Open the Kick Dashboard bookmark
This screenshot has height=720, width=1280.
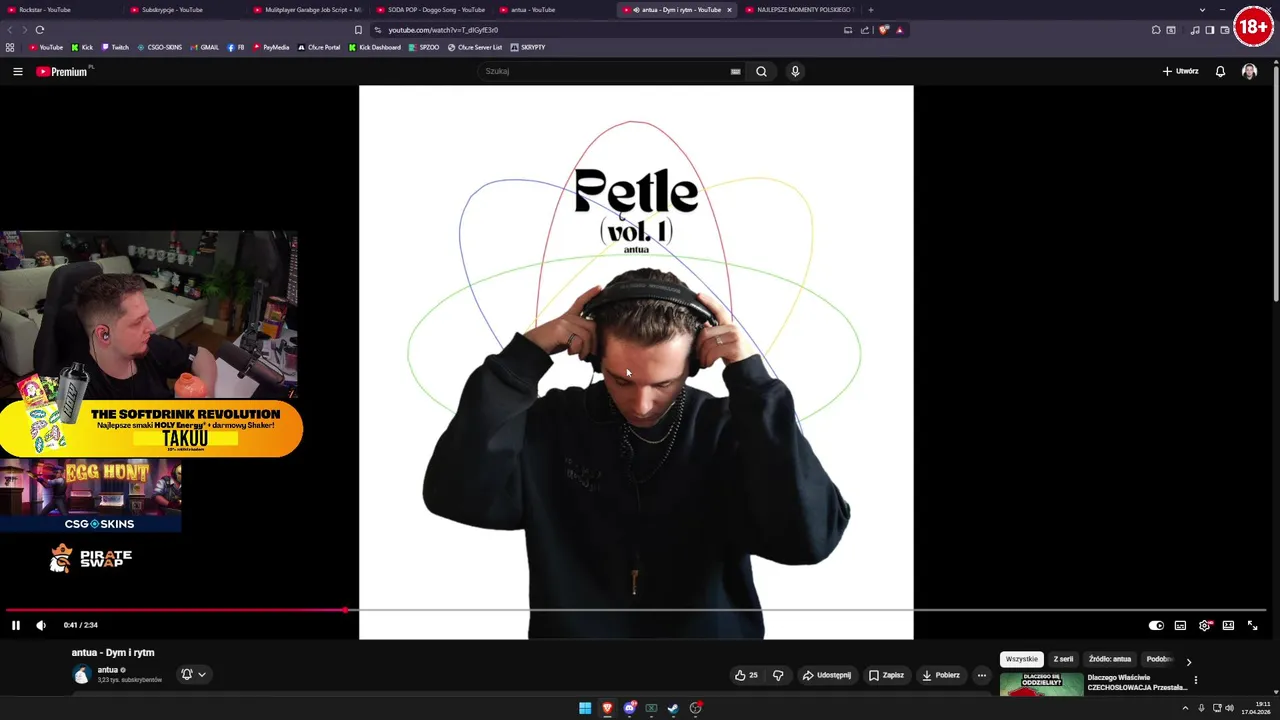pos(375,47)
